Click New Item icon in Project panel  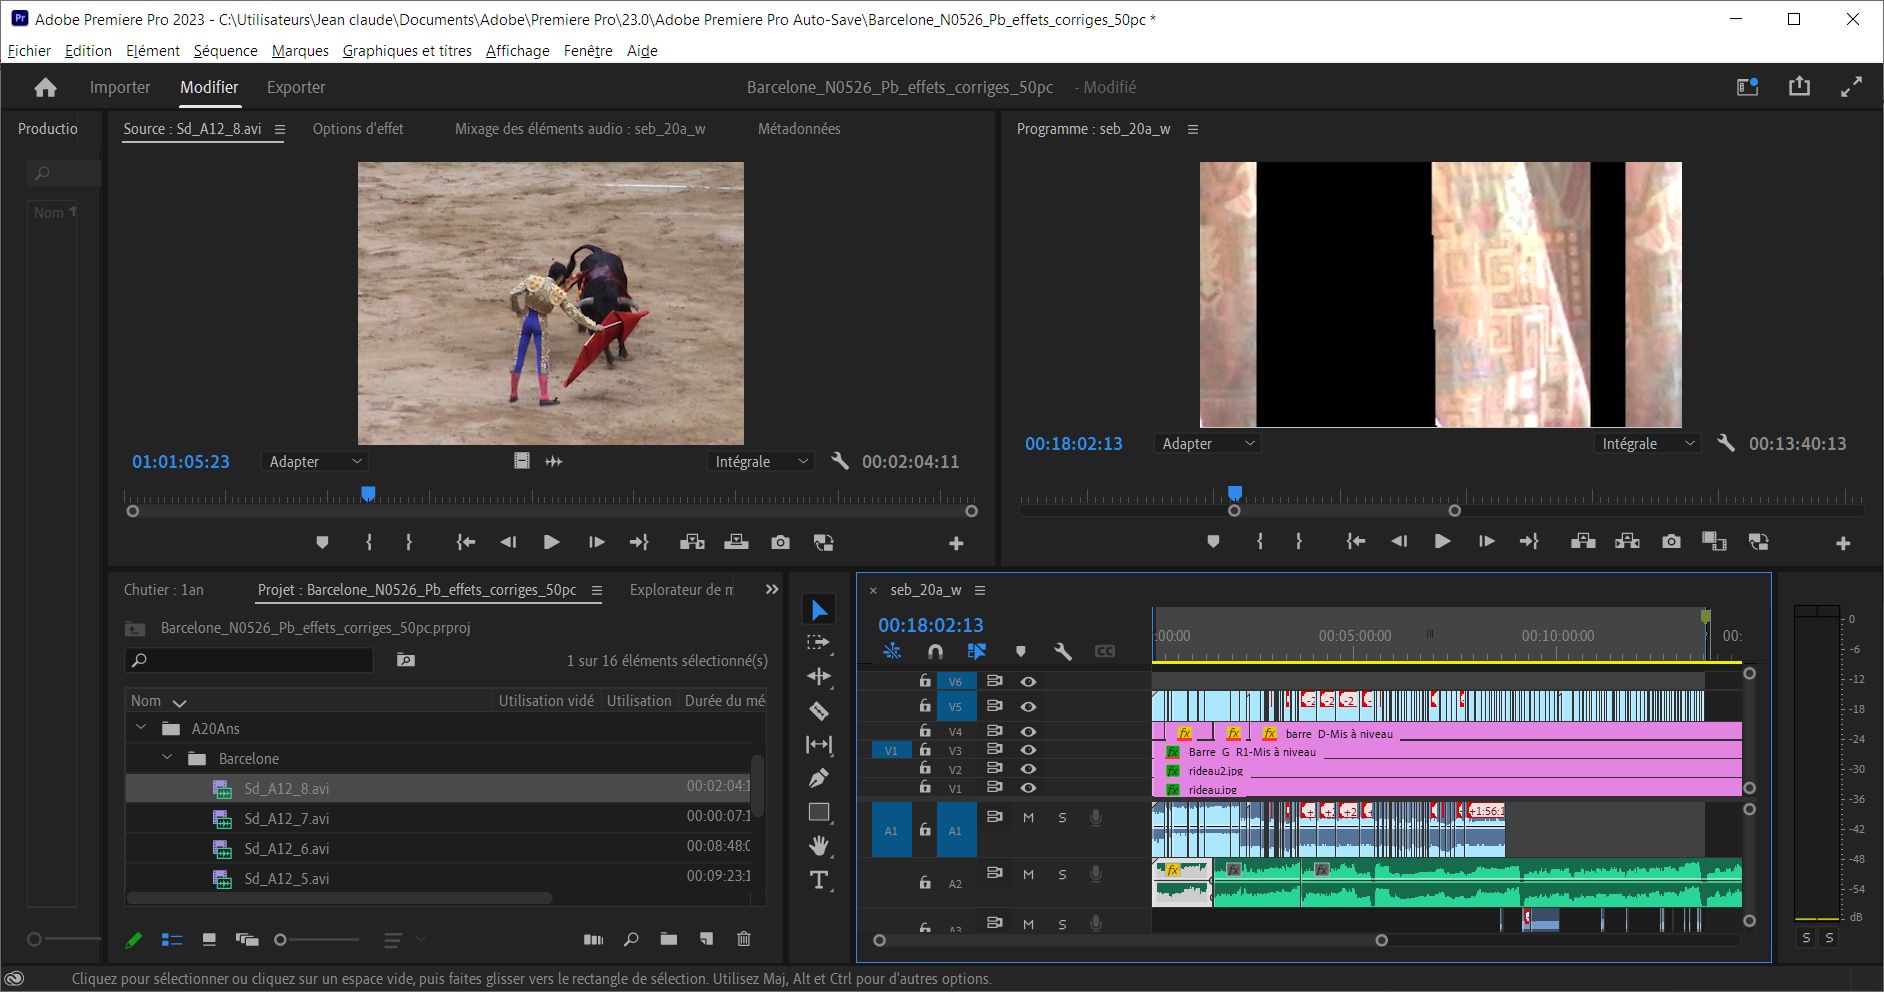706,939
